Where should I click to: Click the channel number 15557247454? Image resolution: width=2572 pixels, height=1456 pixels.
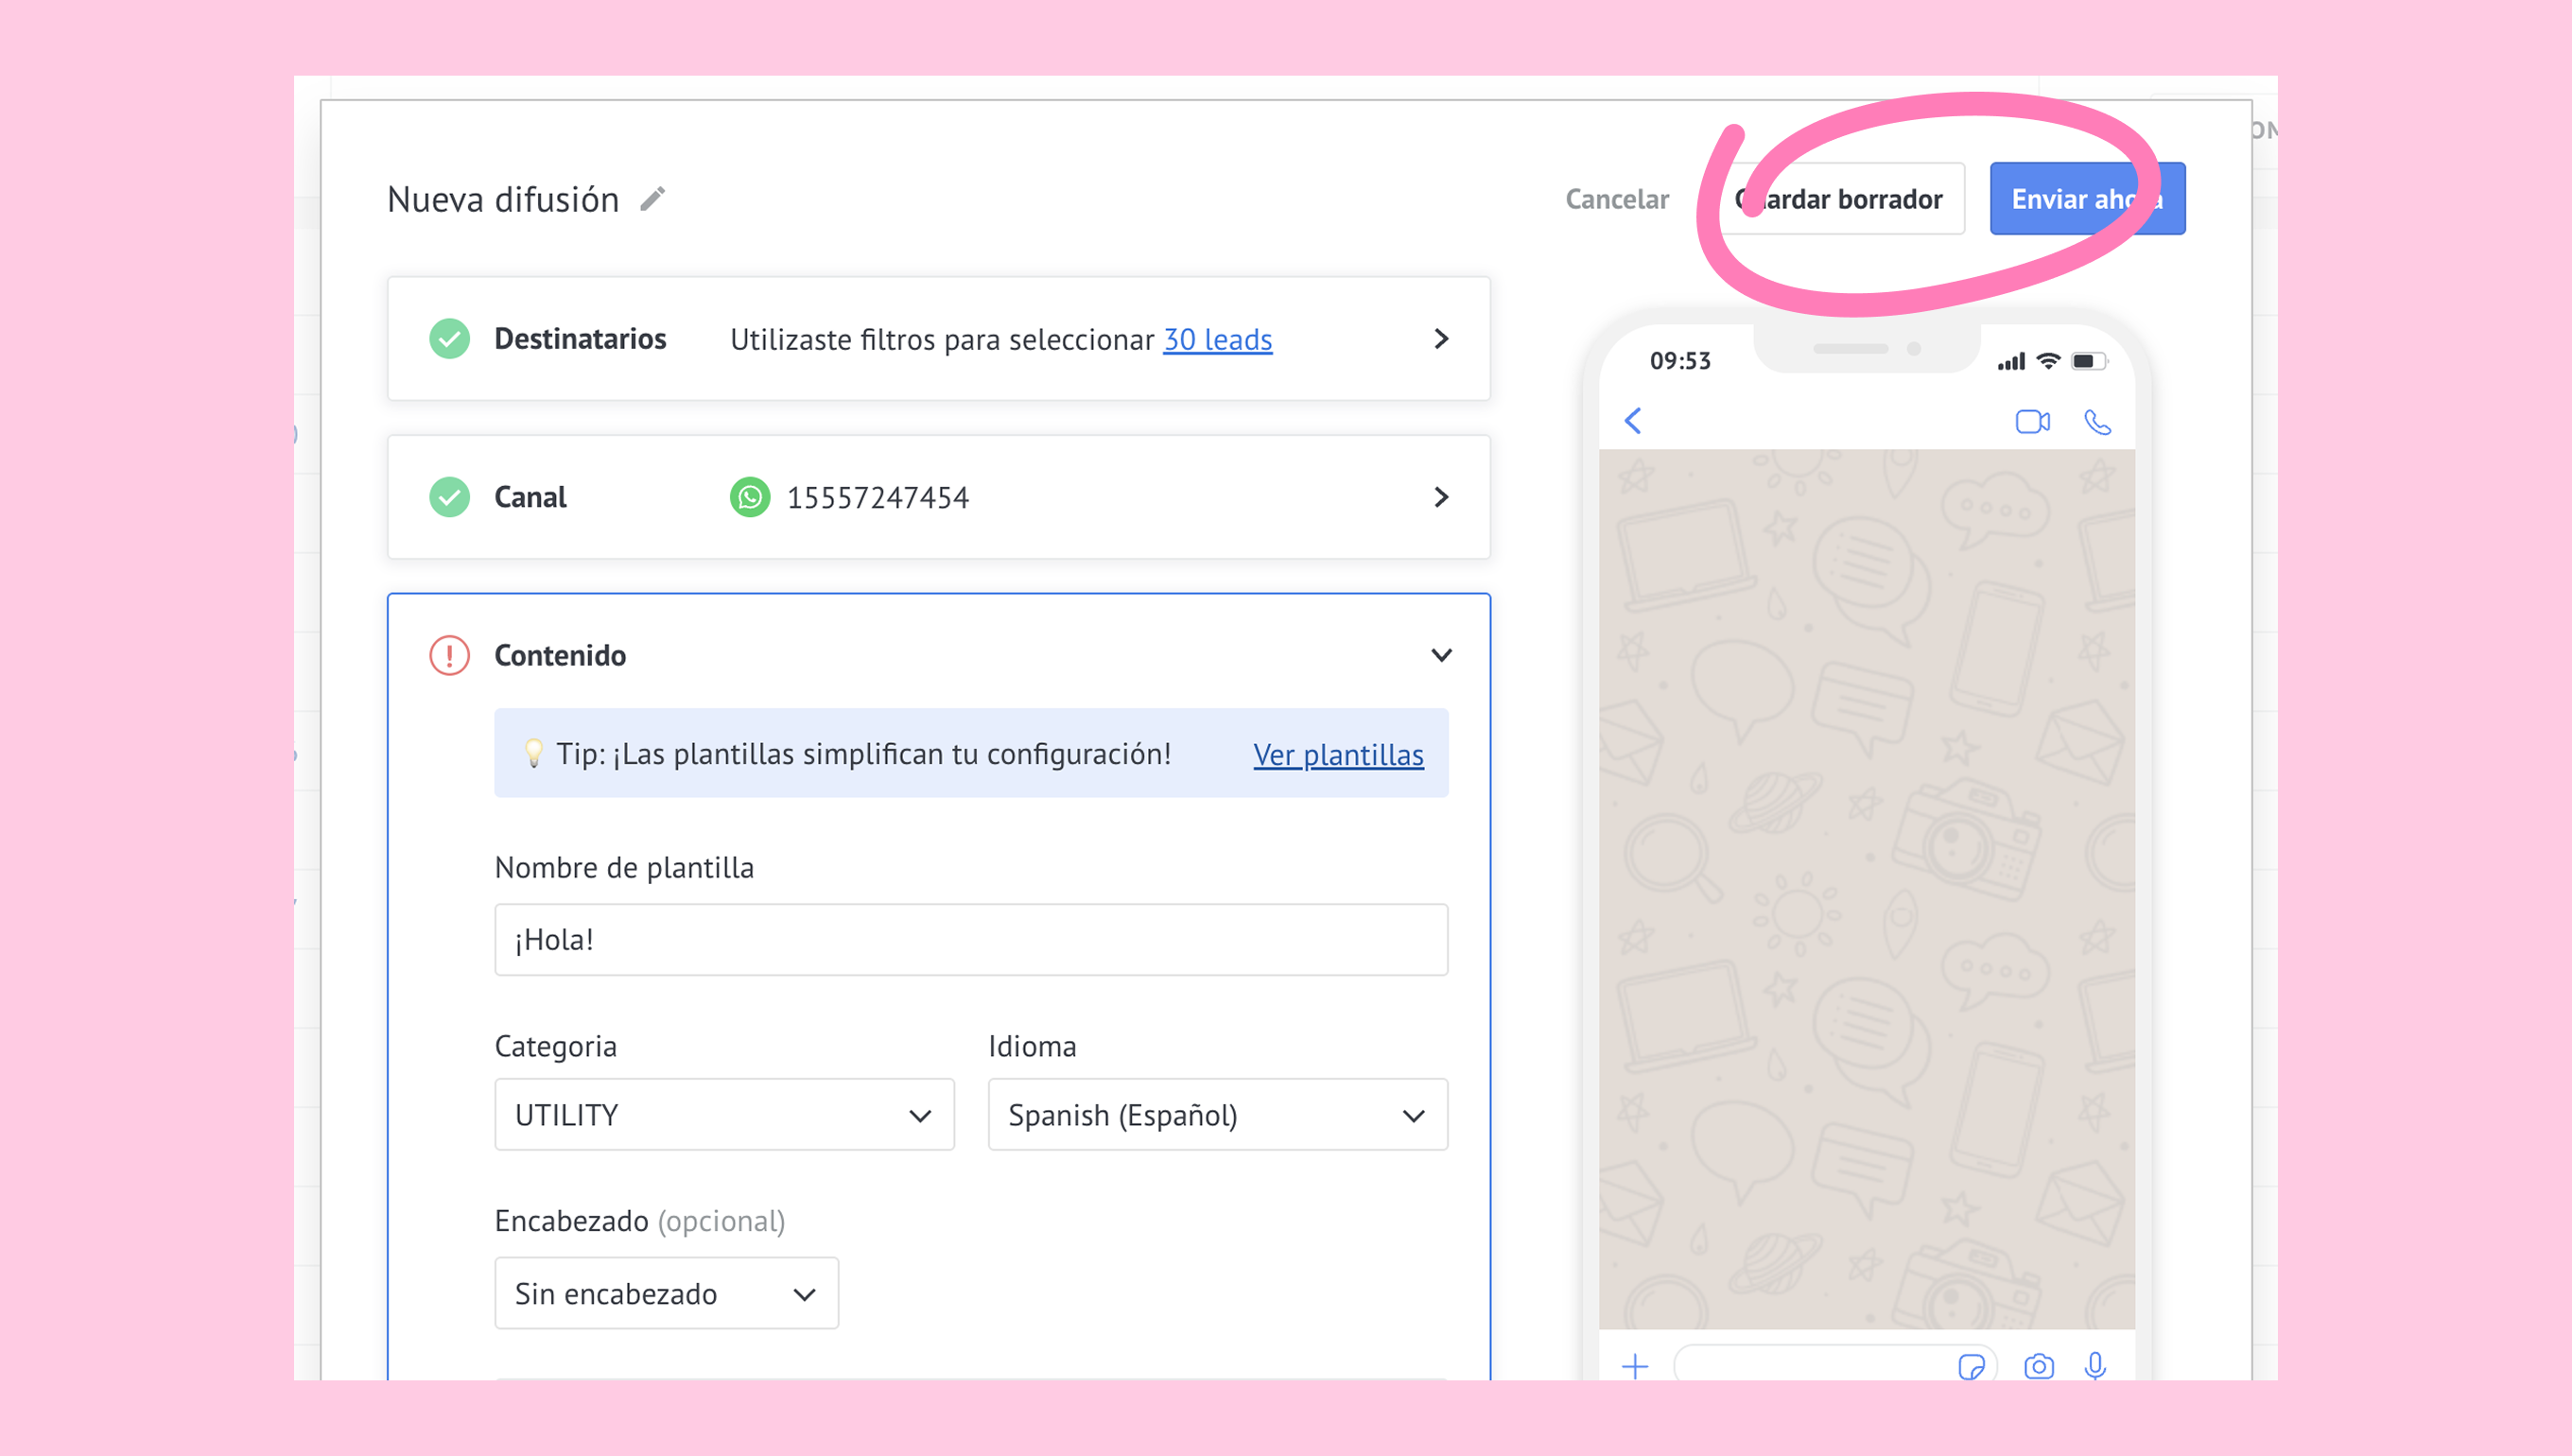pos(878,498)
